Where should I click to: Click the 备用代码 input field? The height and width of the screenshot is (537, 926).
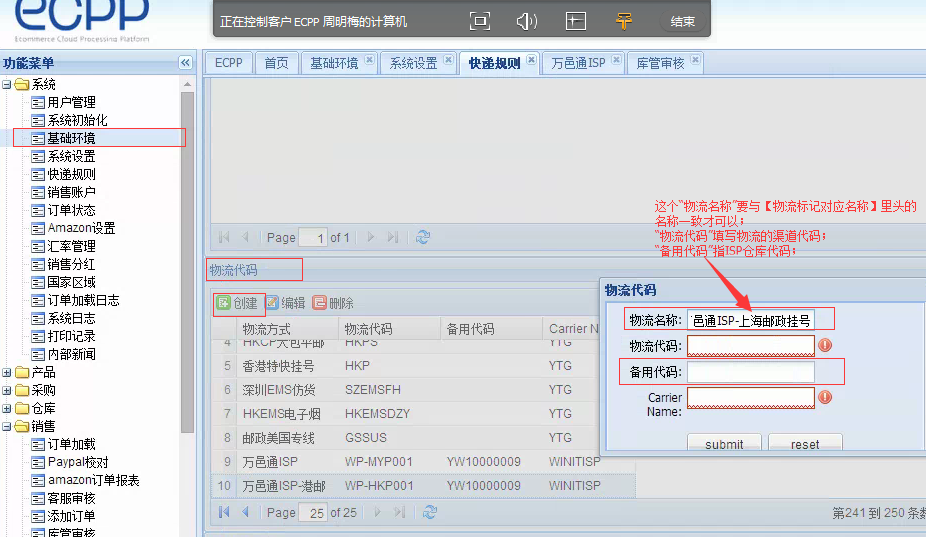click(x=750, y=372)
